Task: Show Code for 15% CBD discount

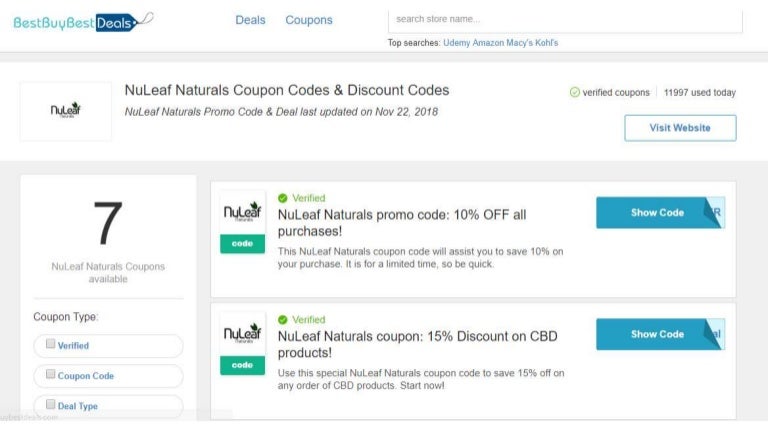Action: point(657,335)
